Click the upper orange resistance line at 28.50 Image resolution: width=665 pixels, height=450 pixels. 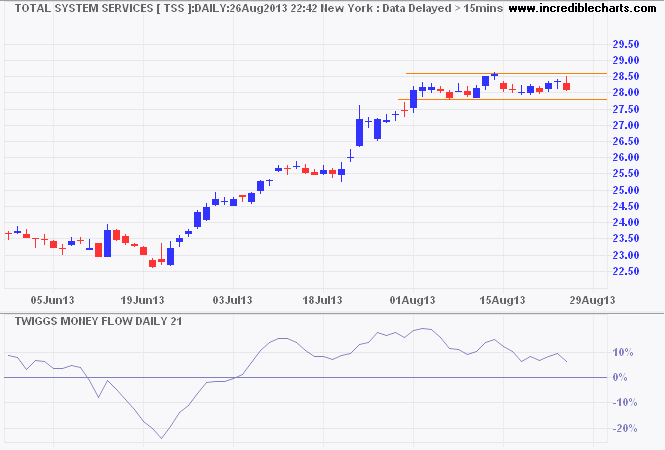pos(506,74)
